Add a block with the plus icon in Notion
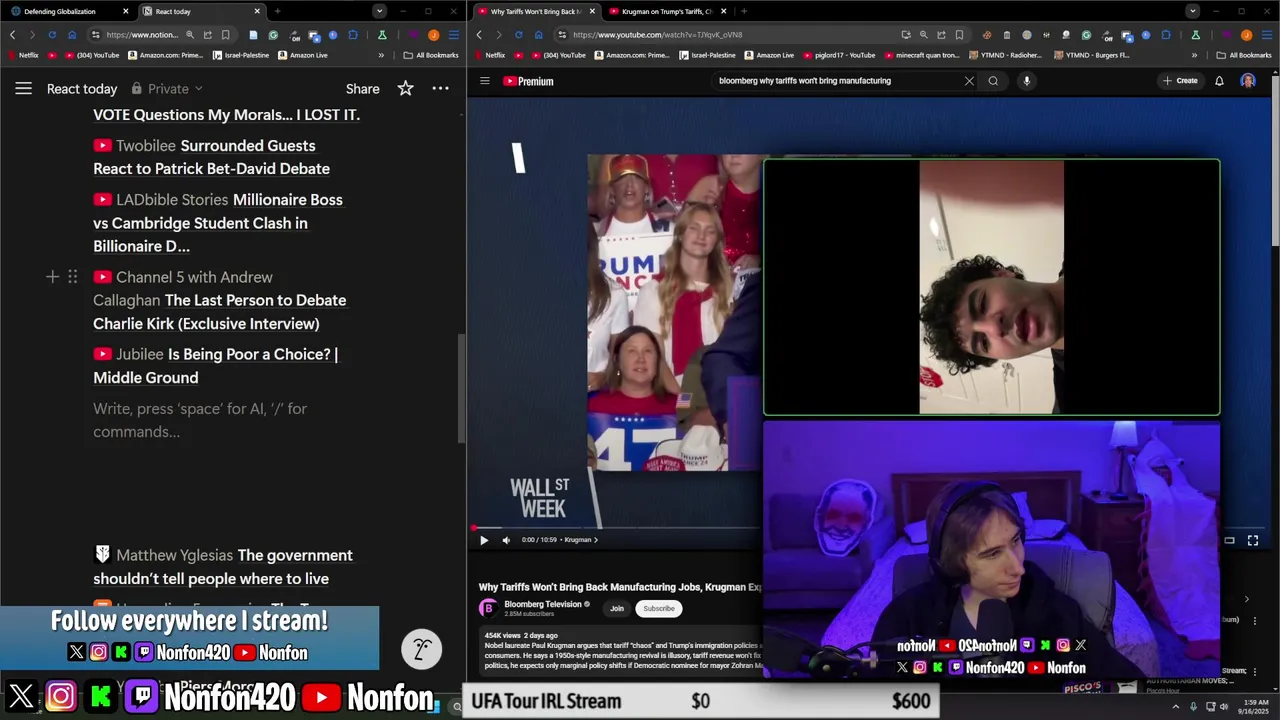Image resolution: width=1280 pixels, height=720 pixels. point(52,277)
